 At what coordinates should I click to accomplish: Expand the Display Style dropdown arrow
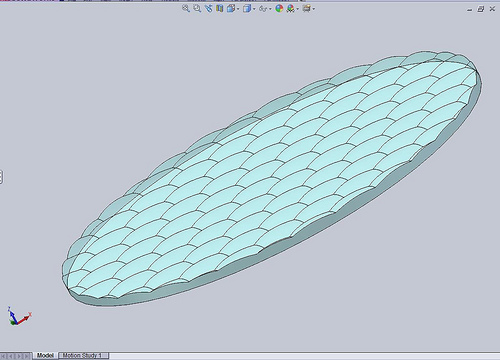pyautogui.click(x=254, y=9)
